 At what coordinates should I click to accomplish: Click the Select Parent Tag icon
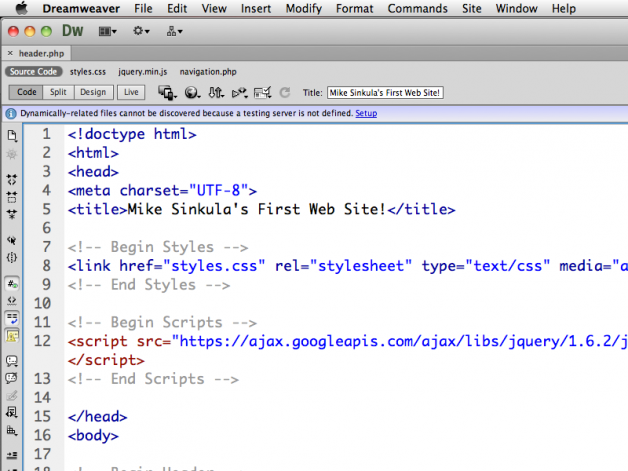click(x=12, y=240)
